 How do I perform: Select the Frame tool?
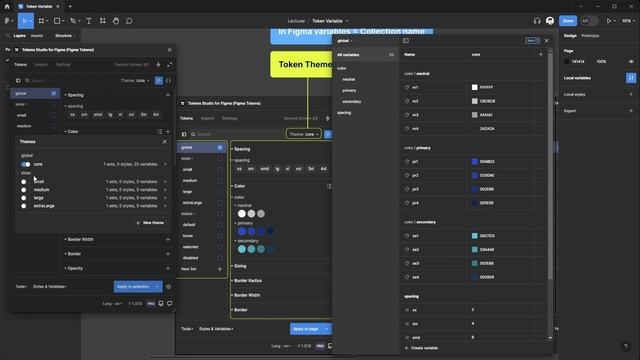[41, 21]
